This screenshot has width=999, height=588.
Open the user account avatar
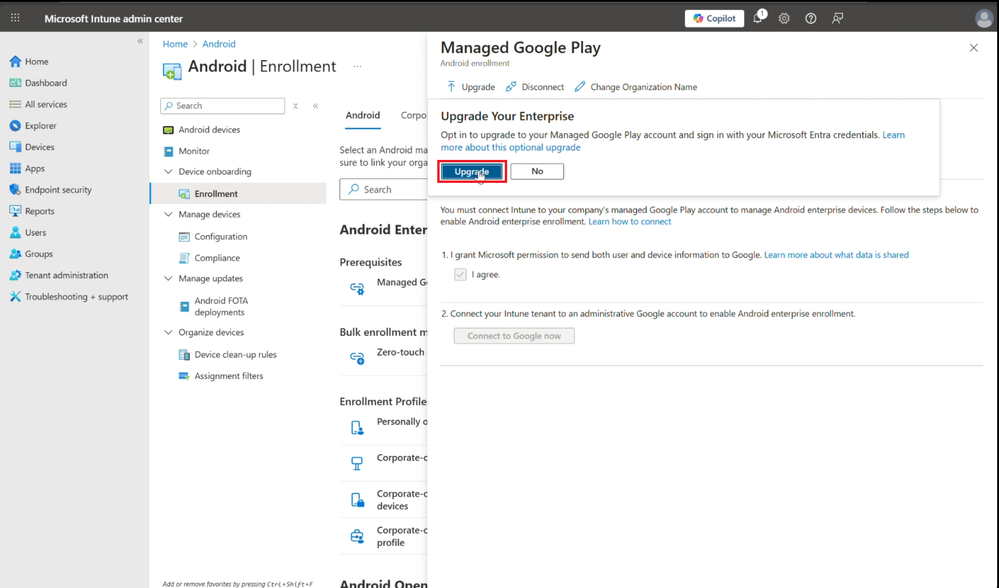tap(984, 18)
